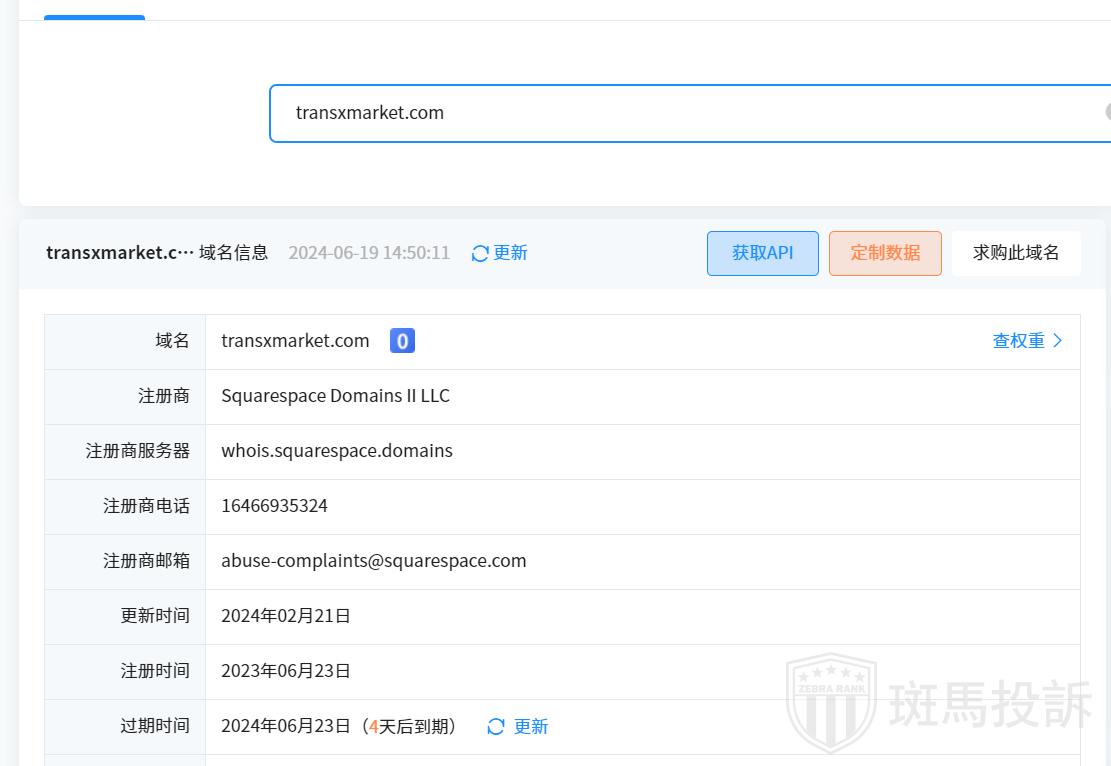The height and width of the screenshot is (766, 1111).
Task: Click the chevron arrow next to 查权重
Action: [x=1058, y=341]
